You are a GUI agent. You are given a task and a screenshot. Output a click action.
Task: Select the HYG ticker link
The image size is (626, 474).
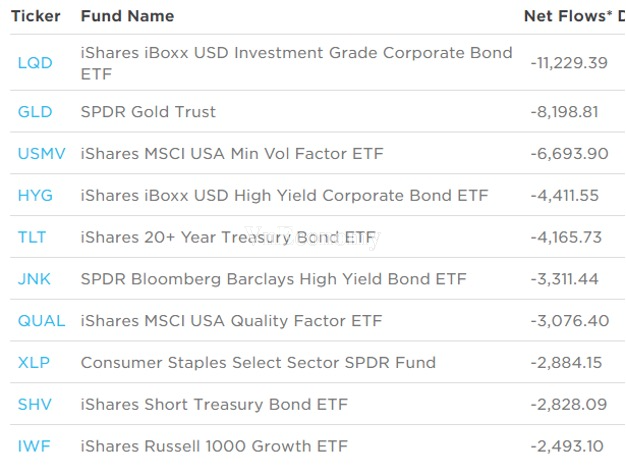pyautogui.click(x=35, y=196)
